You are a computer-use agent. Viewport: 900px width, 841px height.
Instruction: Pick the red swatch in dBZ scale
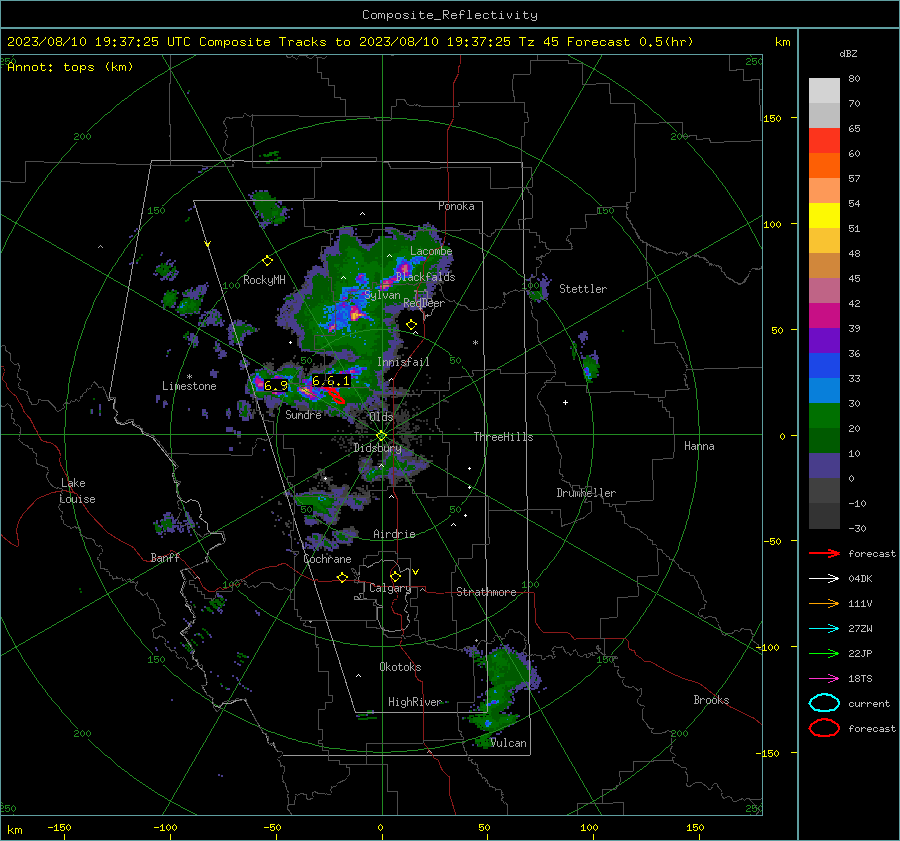tap(824, 141)
